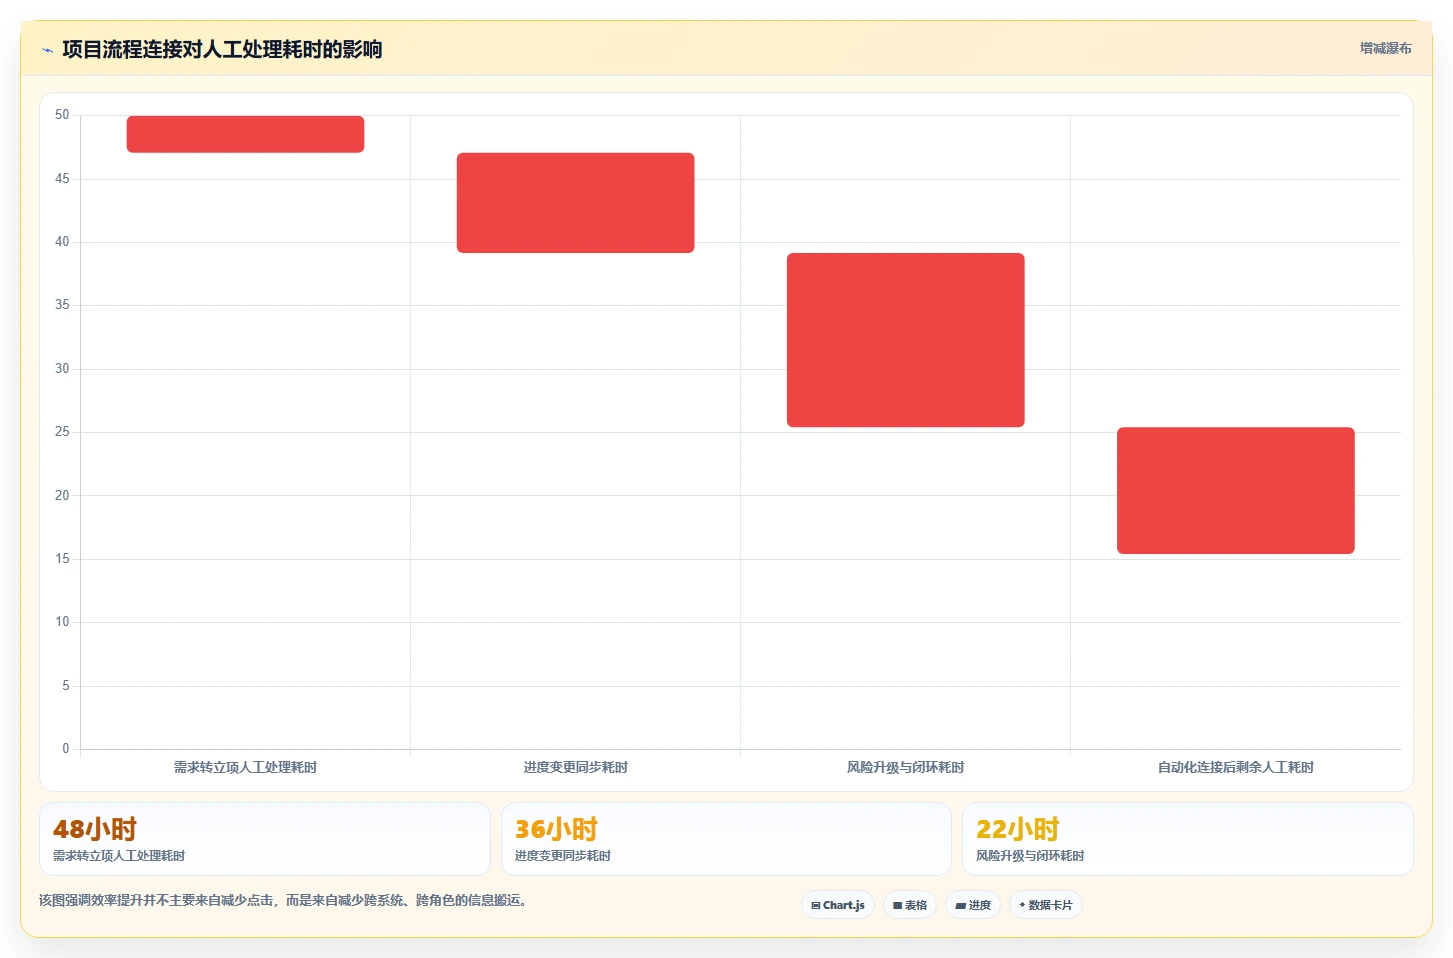Click the red bar for 需求转立项人工处理耗时
The image size is (1453, 958).
pyautogui.click(x=245, y=134)
